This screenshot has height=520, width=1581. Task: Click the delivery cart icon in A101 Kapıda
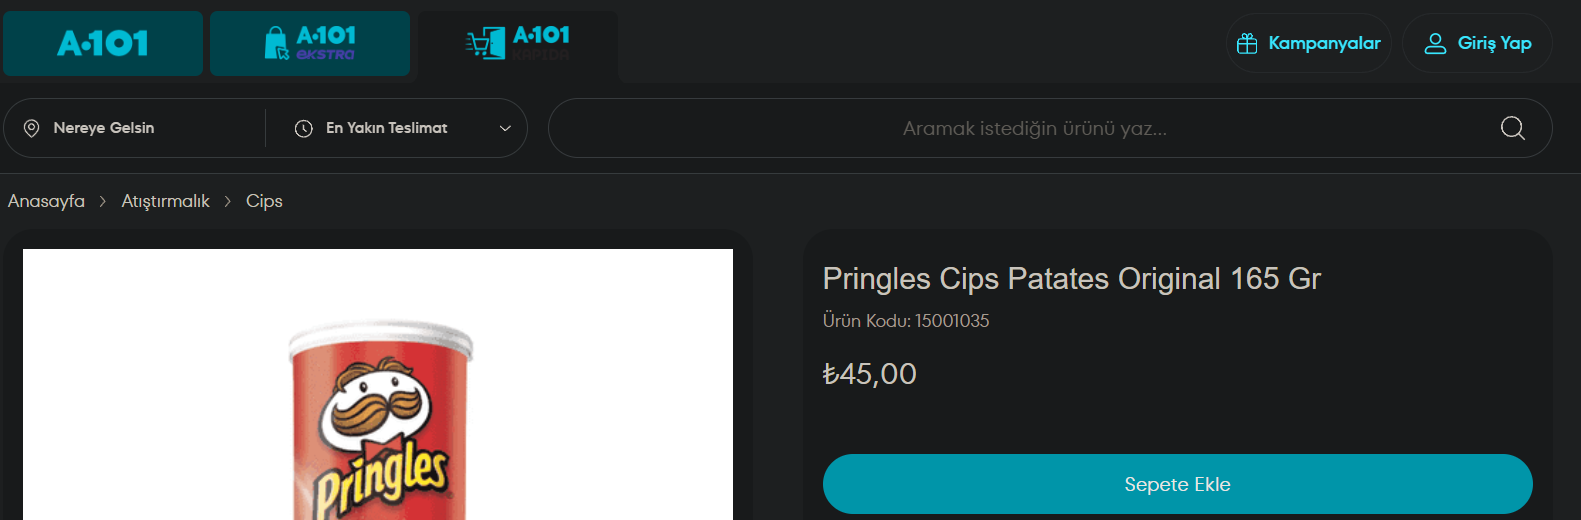click(486, 43)
